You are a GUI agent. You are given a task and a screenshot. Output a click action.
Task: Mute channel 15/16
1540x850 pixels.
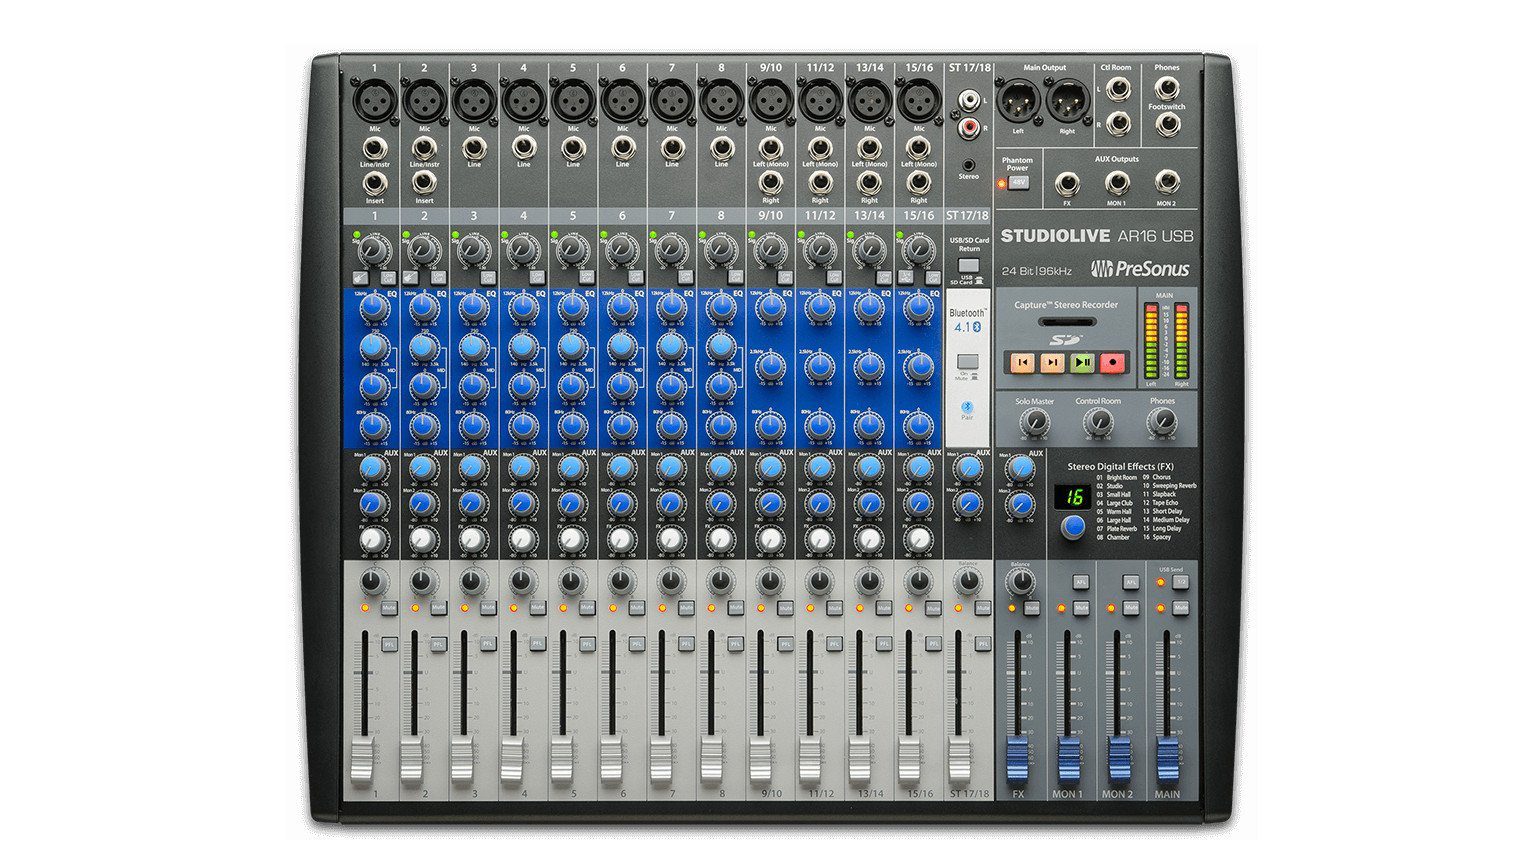point(933,608)
